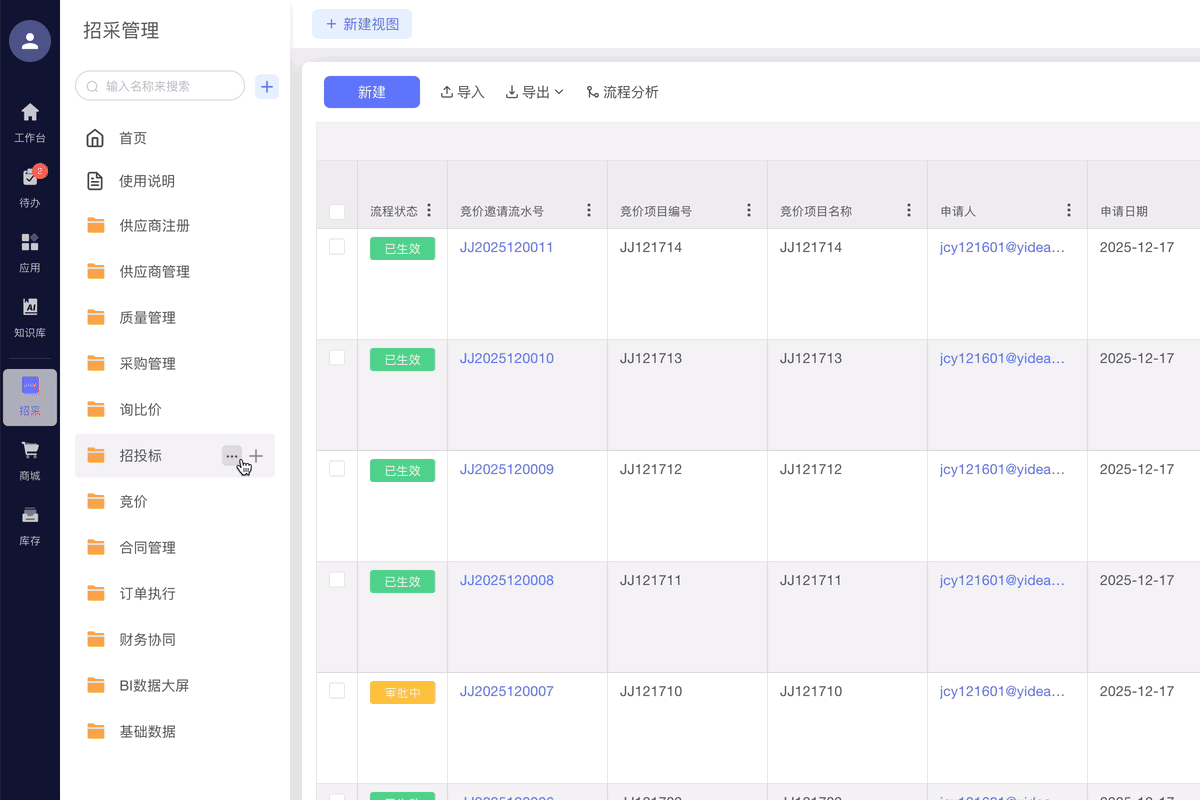
Task: Check the row checkbox for JJ2025120011
Action: point(337,247)
